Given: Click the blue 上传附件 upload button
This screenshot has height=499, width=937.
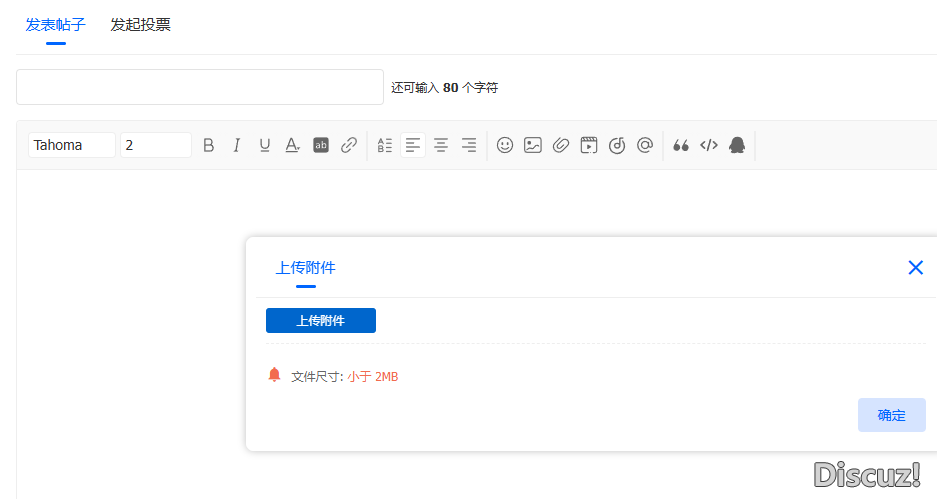Looking at the screenshot, I should (321, 321).
